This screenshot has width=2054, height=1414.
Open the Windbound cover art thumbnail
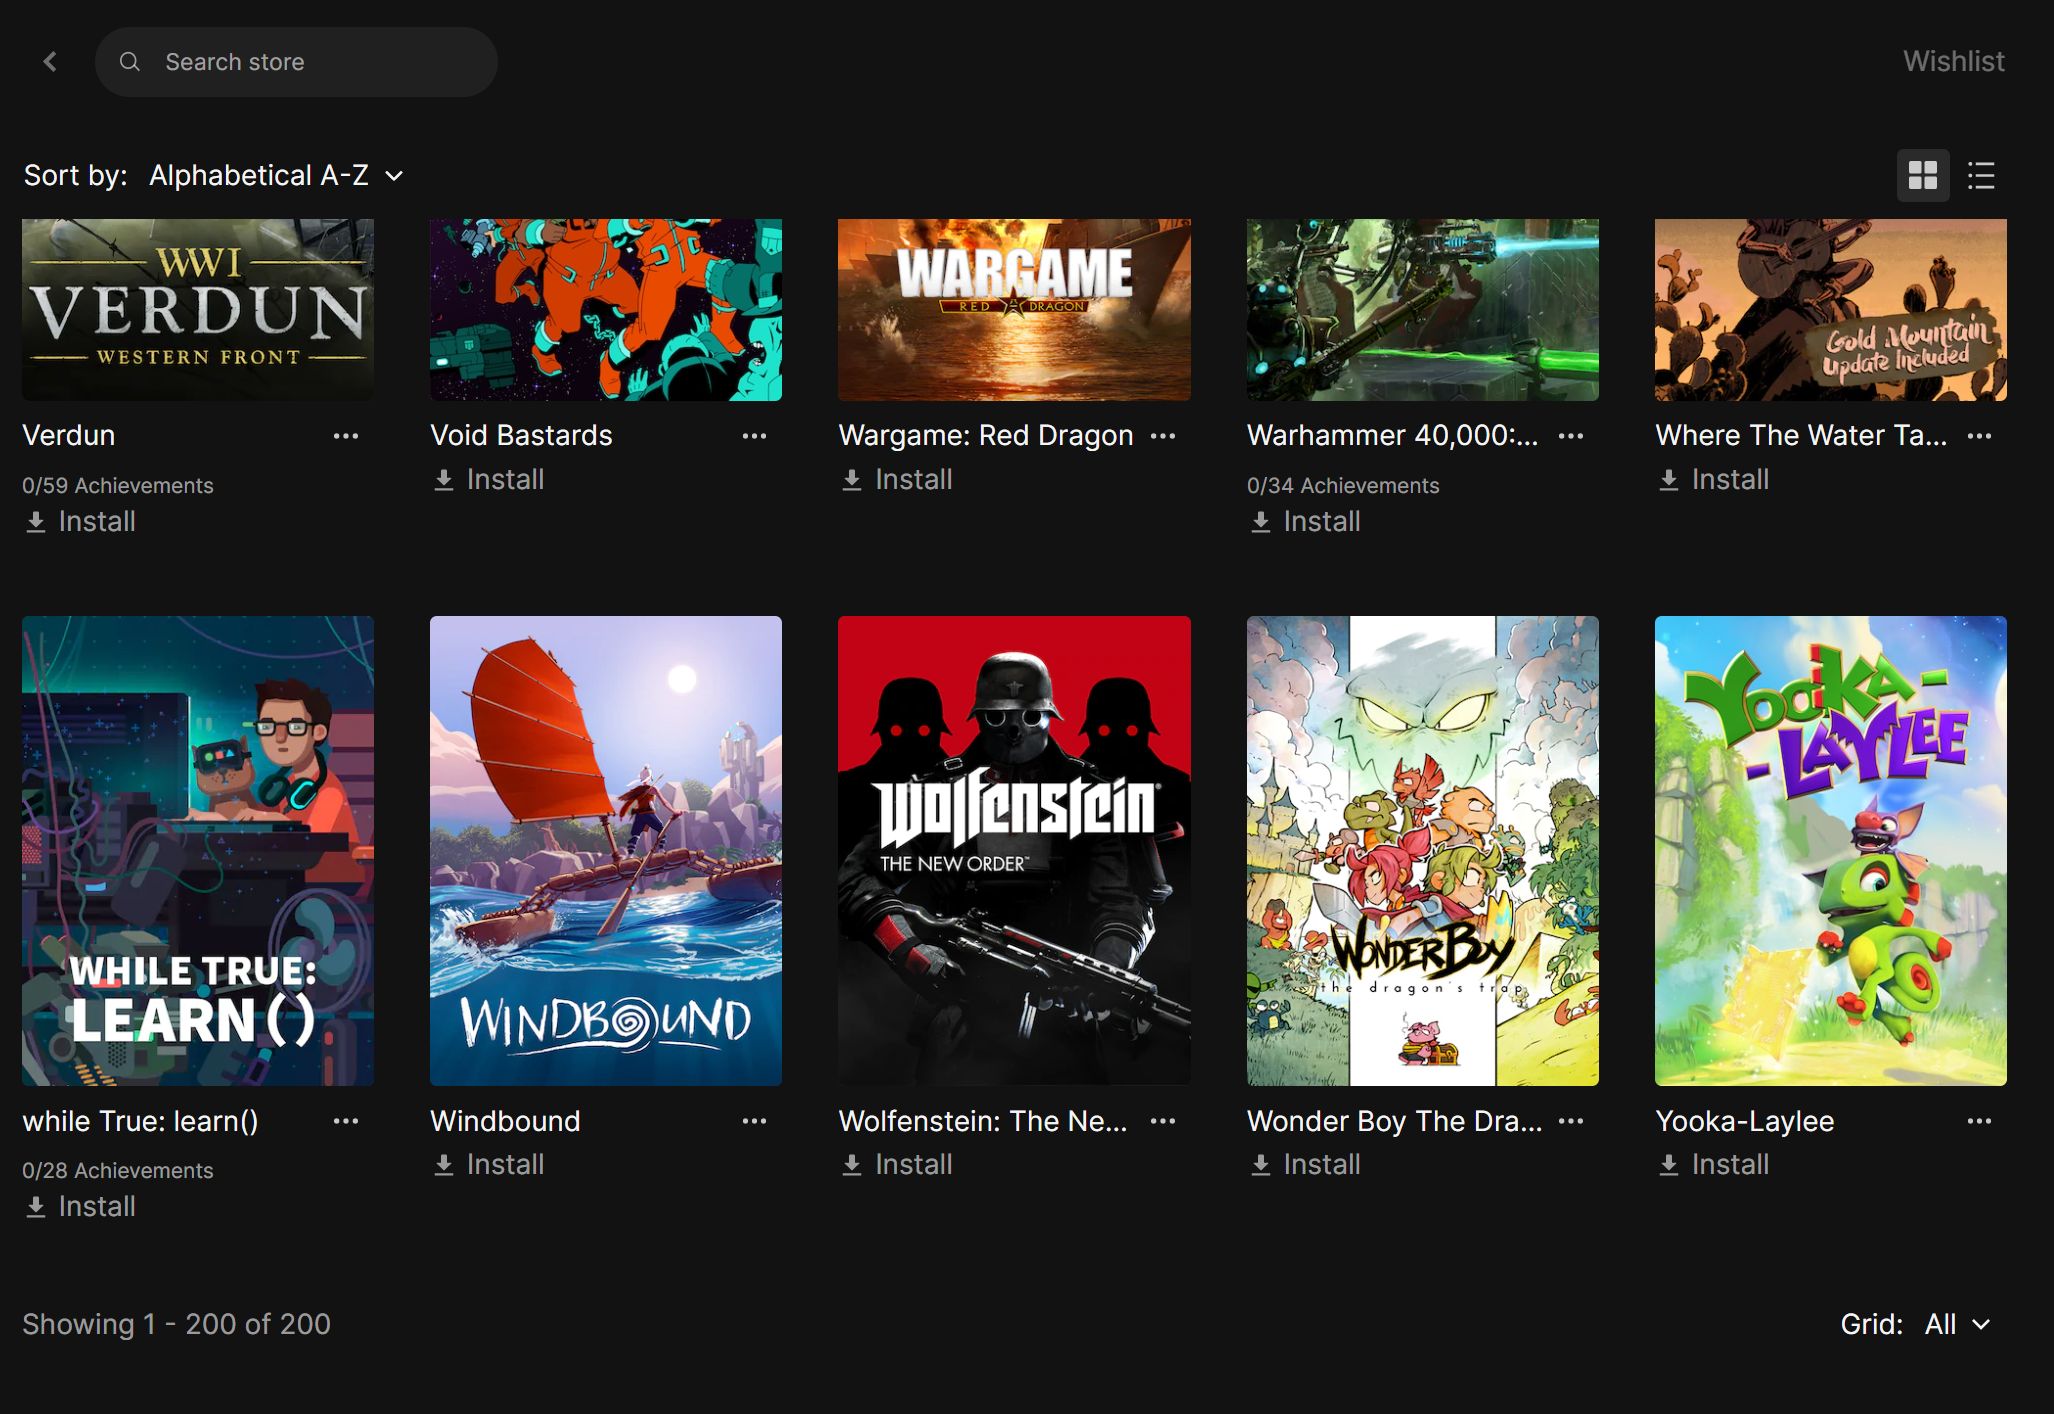coord(606,850)
